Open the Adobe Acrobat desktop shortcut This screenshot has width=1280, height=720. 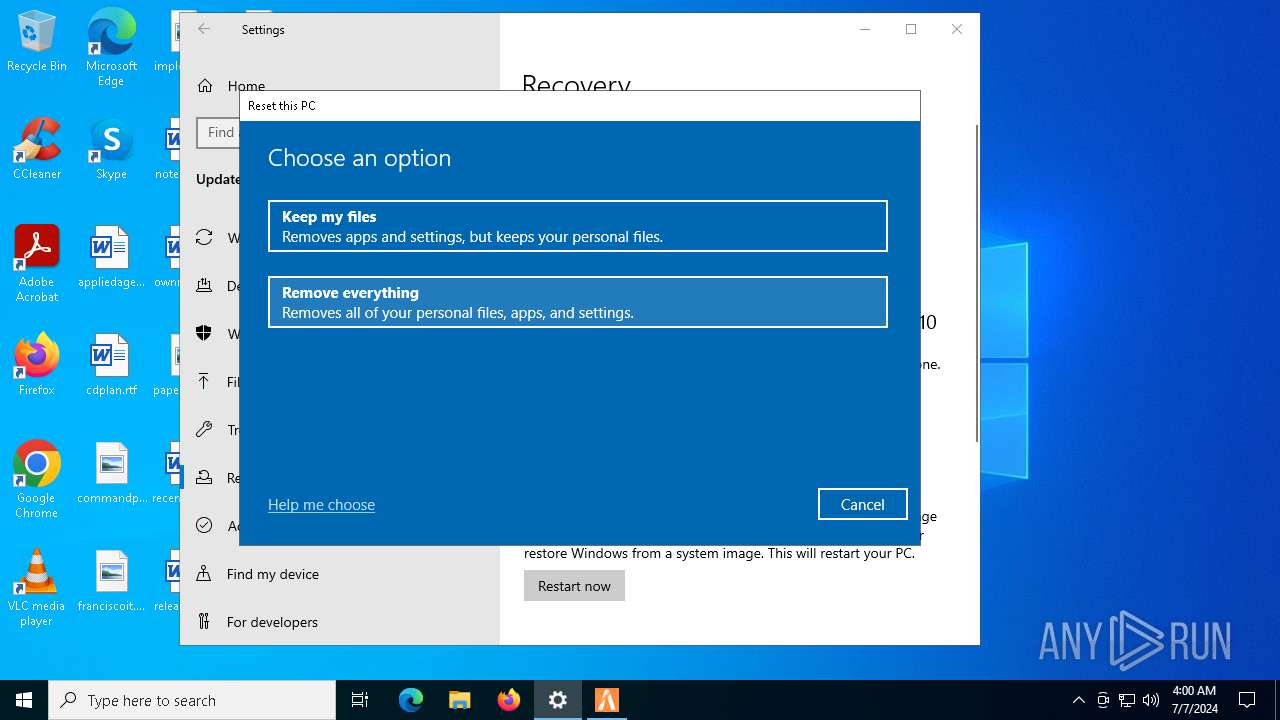tap(37, 264)
